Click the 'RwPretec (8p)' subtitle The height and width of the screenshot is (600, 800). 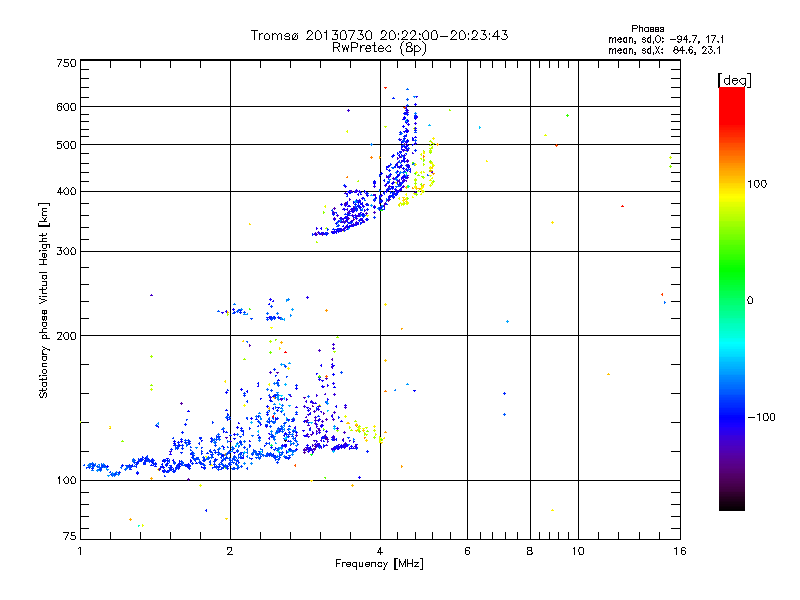click(379, 48)
